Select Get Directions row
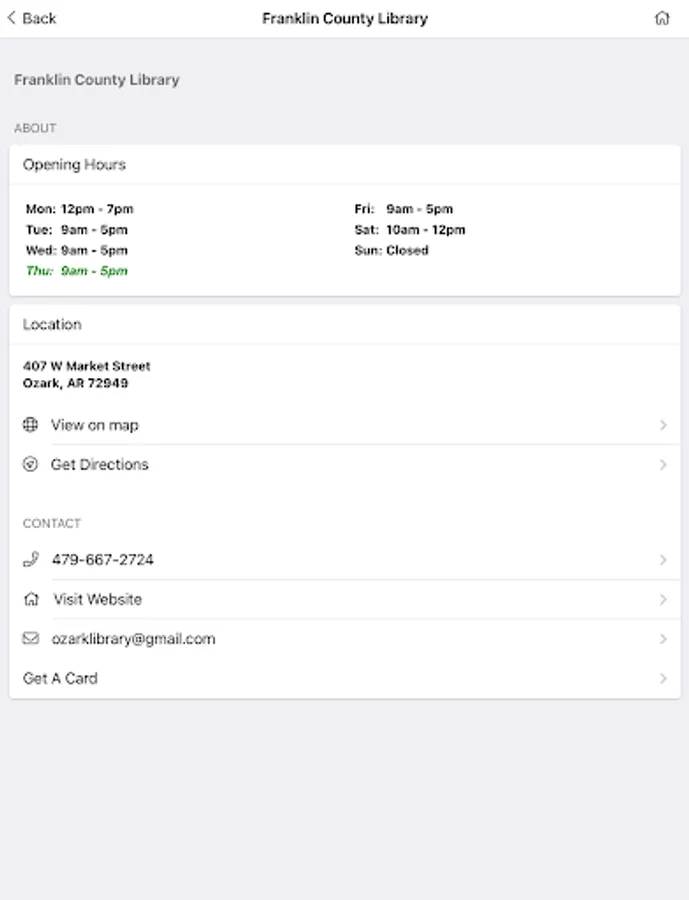Viewport: 689px width, 900px height. tap(100, 464)
